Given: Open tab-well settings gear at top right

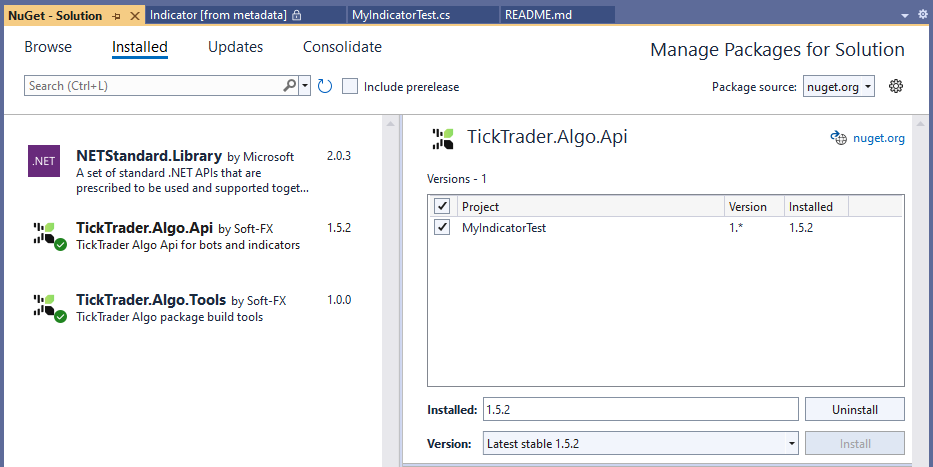Looking at the screenshot, I should coord(922,15).
